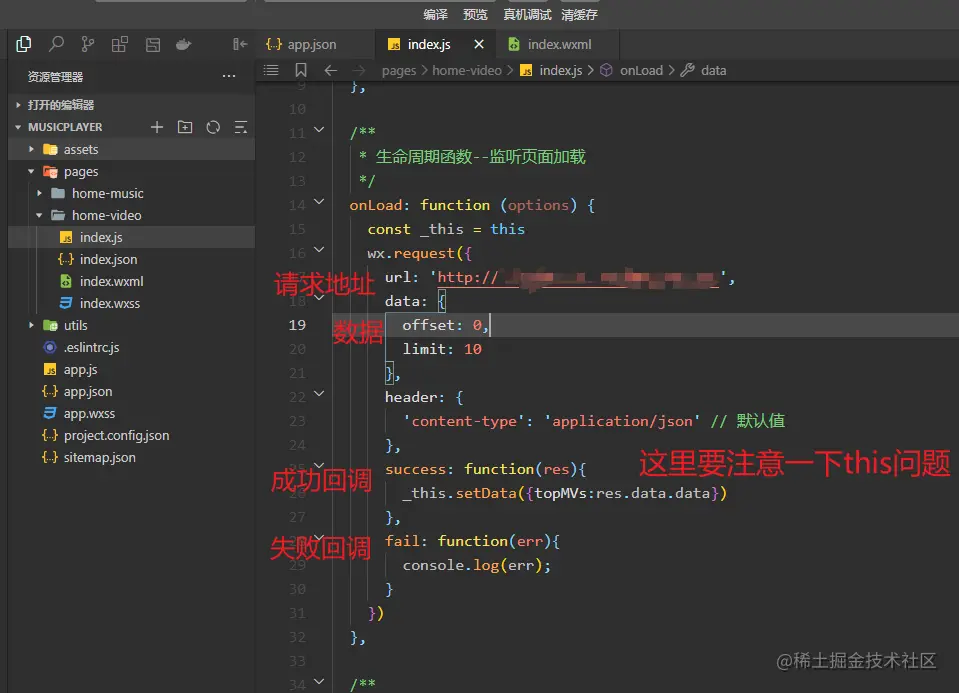Refresh the Explorer file tree
The image size is (959, 693).
click(x=212, y=127)
